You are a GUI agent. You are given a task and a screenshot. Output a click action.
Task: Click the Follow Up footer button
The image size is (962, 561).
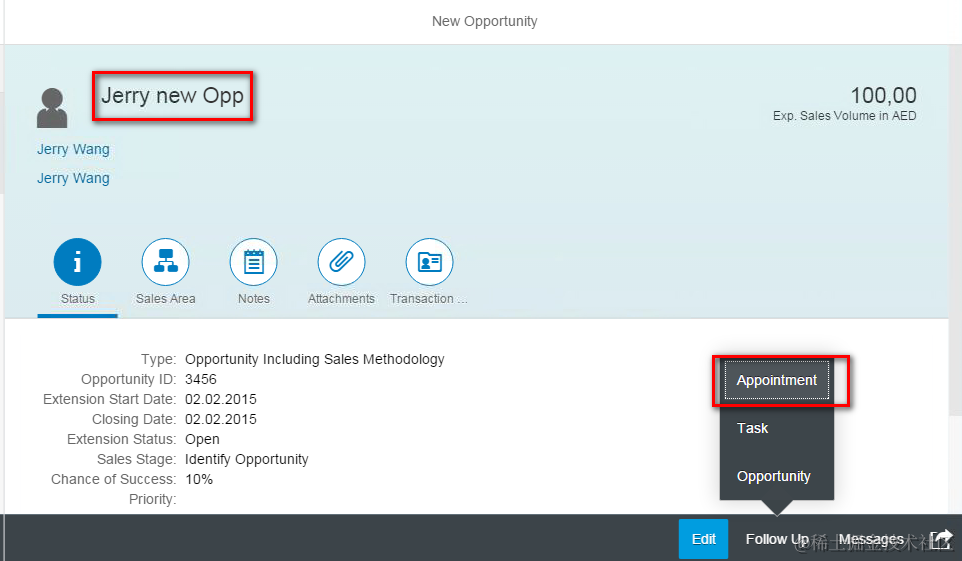click(777, 539)
